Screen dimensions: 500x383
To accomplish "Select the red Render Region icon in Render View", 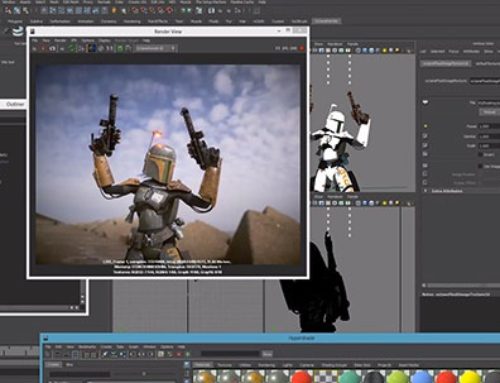I will tap(43, 49).
